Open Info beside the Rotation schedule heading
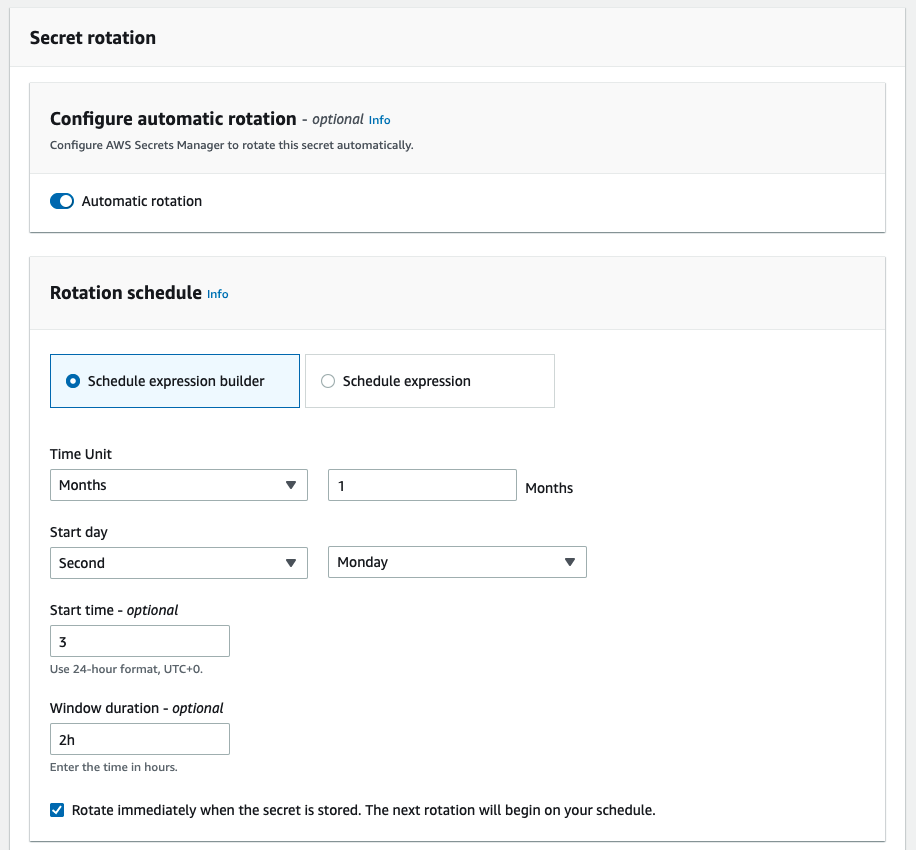916x850 pixels. click(217, 294)
